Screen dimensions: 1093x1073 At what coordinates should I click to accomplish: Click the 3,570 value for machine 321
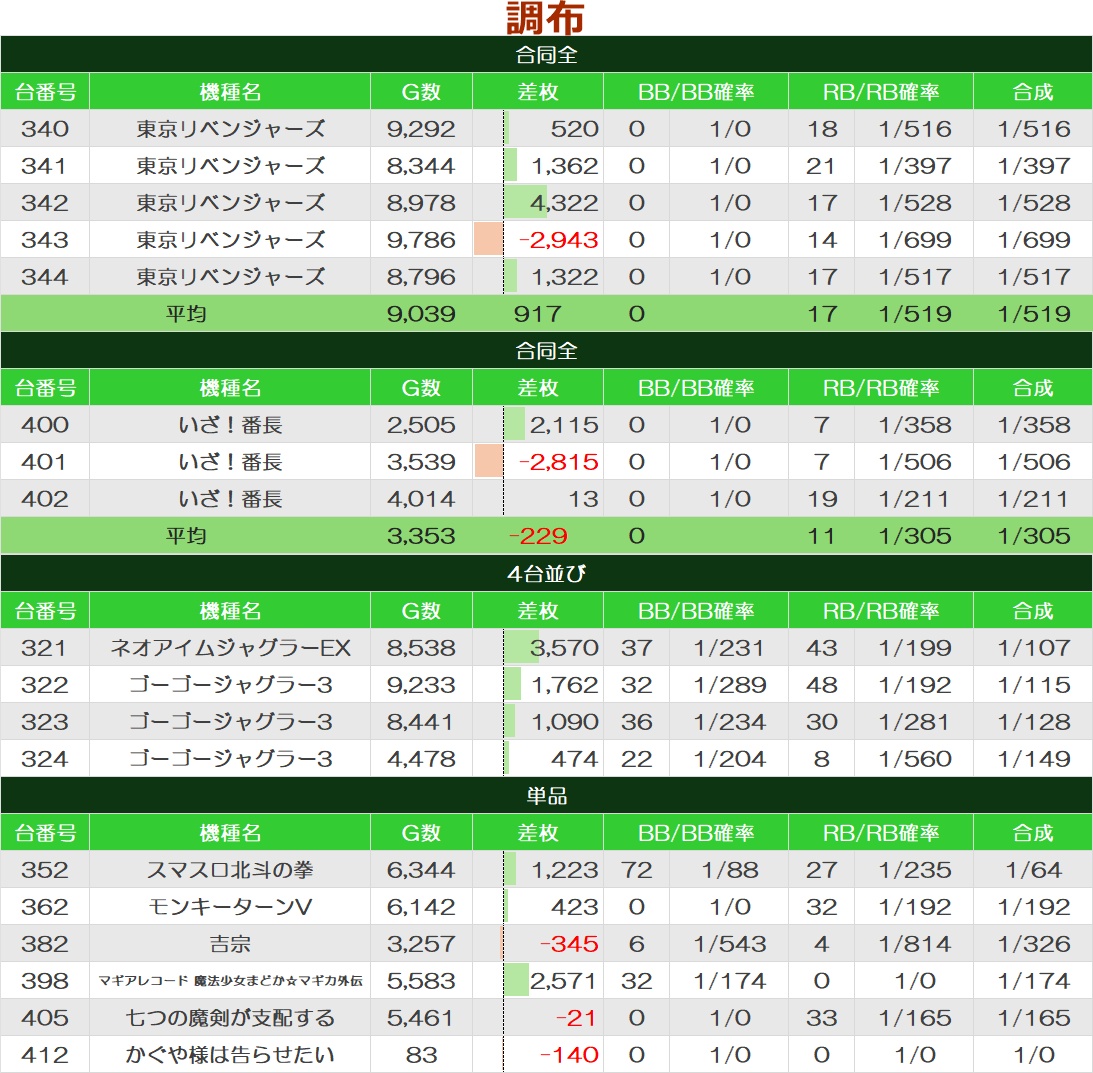pos(565,648)
